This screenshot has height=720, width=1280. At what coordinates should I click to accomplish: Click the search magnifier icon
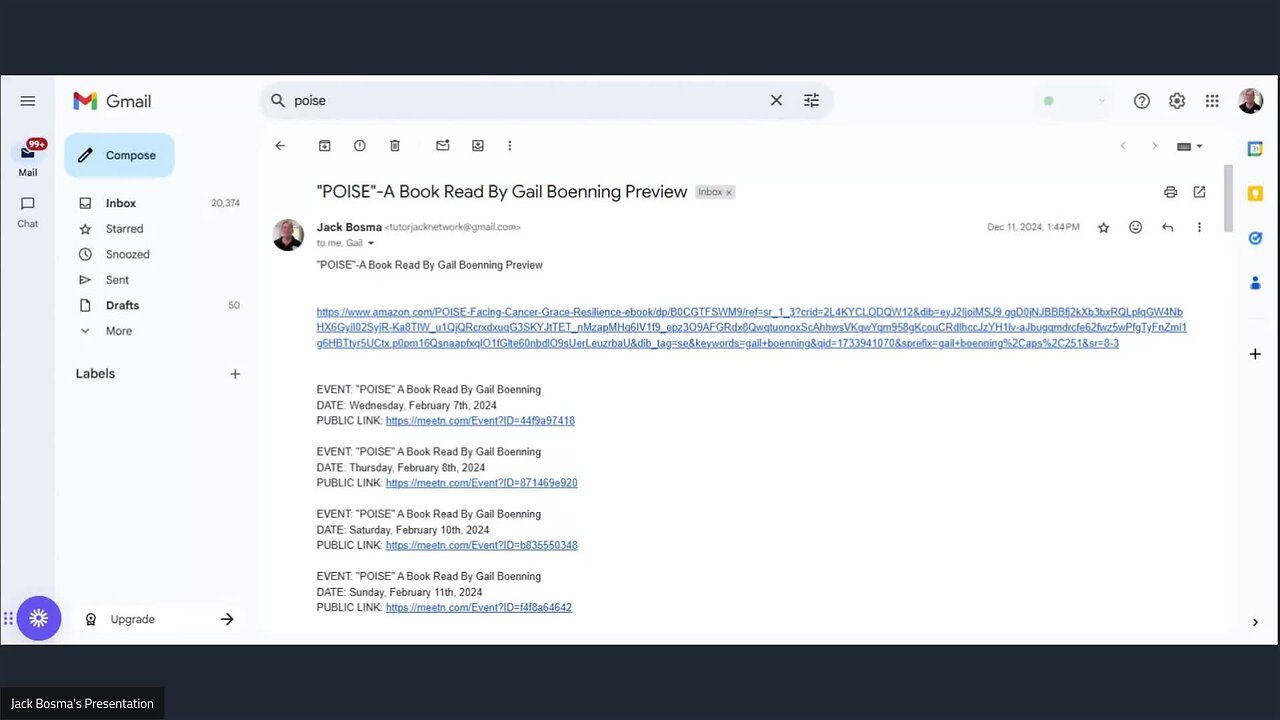coord(278,100)
